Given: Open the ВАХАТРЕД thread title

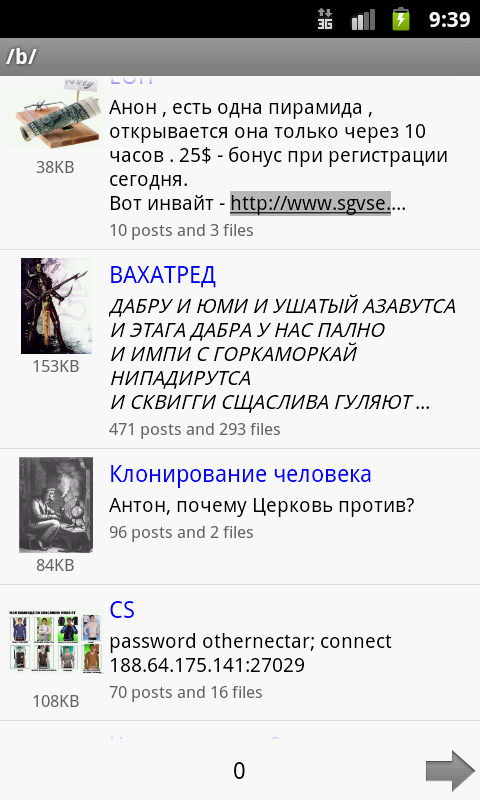Looking at the screenshot, I should pos(163,276).
